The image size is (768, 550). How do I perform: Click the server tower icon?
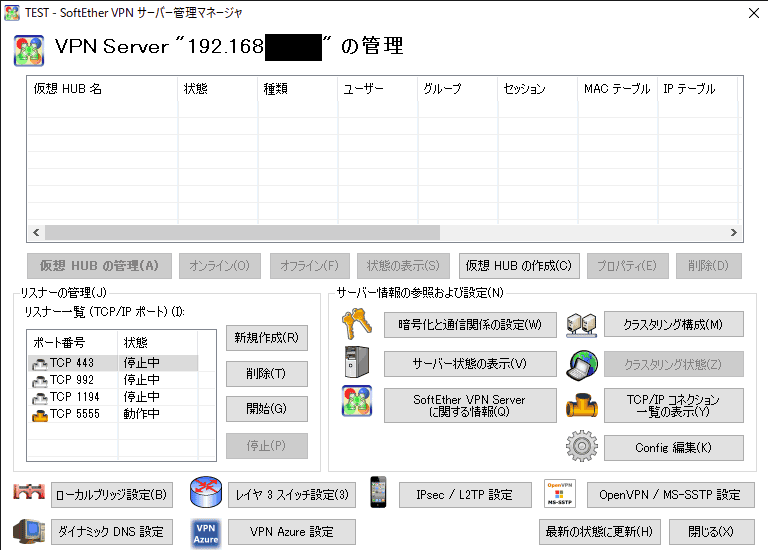point(357,362)
